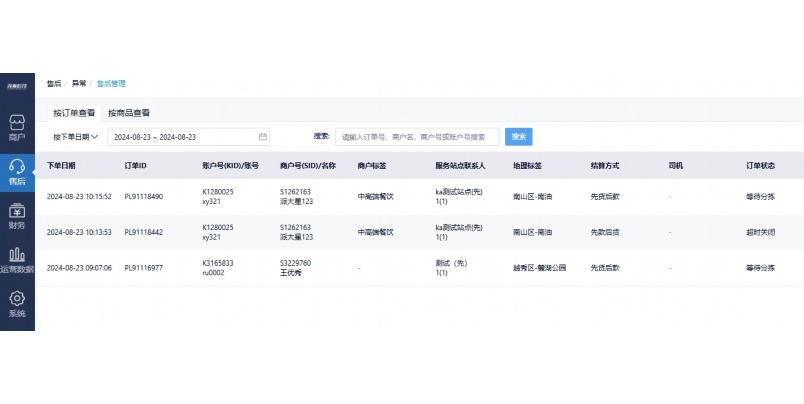Click the 异常 breadcrumb link
Viewport: 804px width, 404px height.
tap(79, 83)
